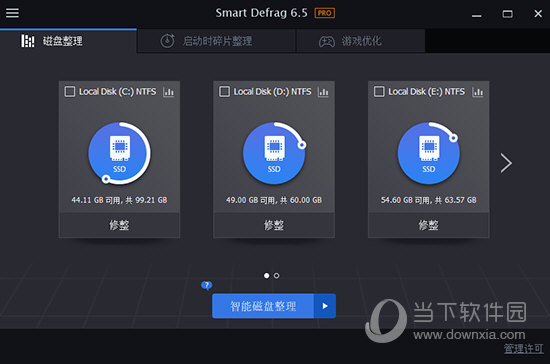Close the Smart Defrag window
550x364 pixels.
[x=538, y=14]
